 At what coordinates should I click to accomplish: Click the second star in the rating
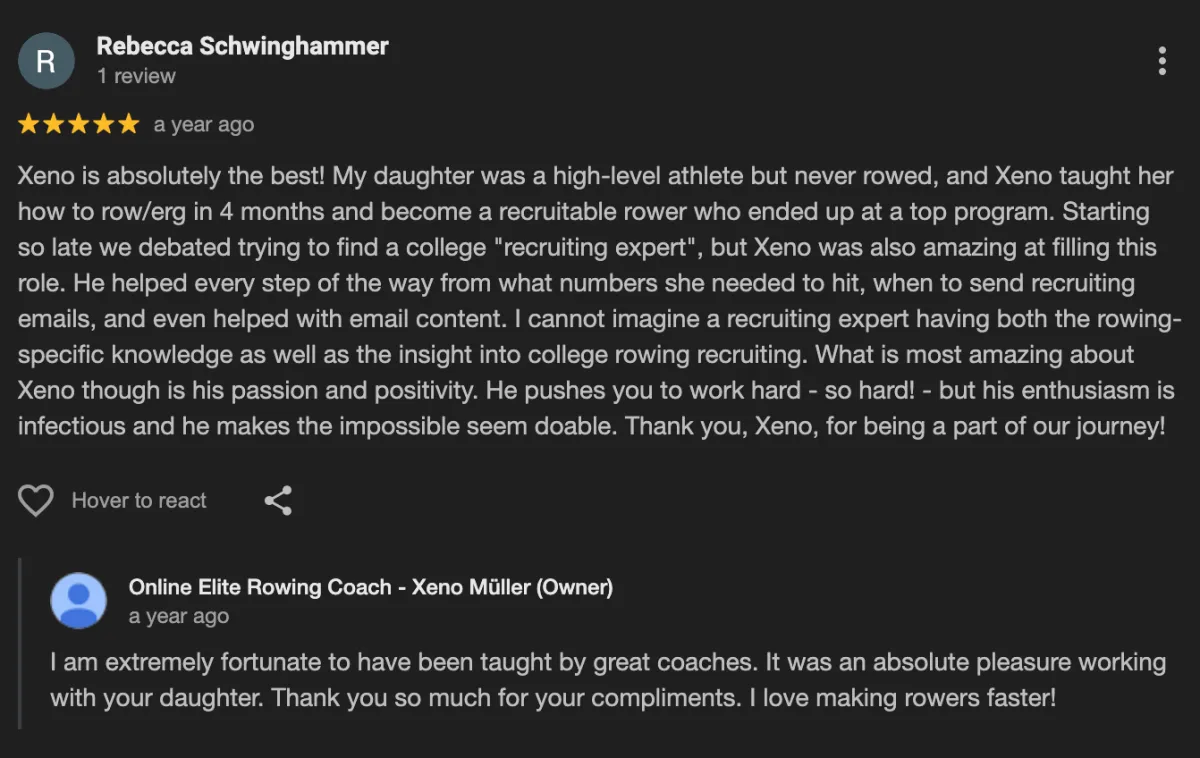(x=54, y=124)
